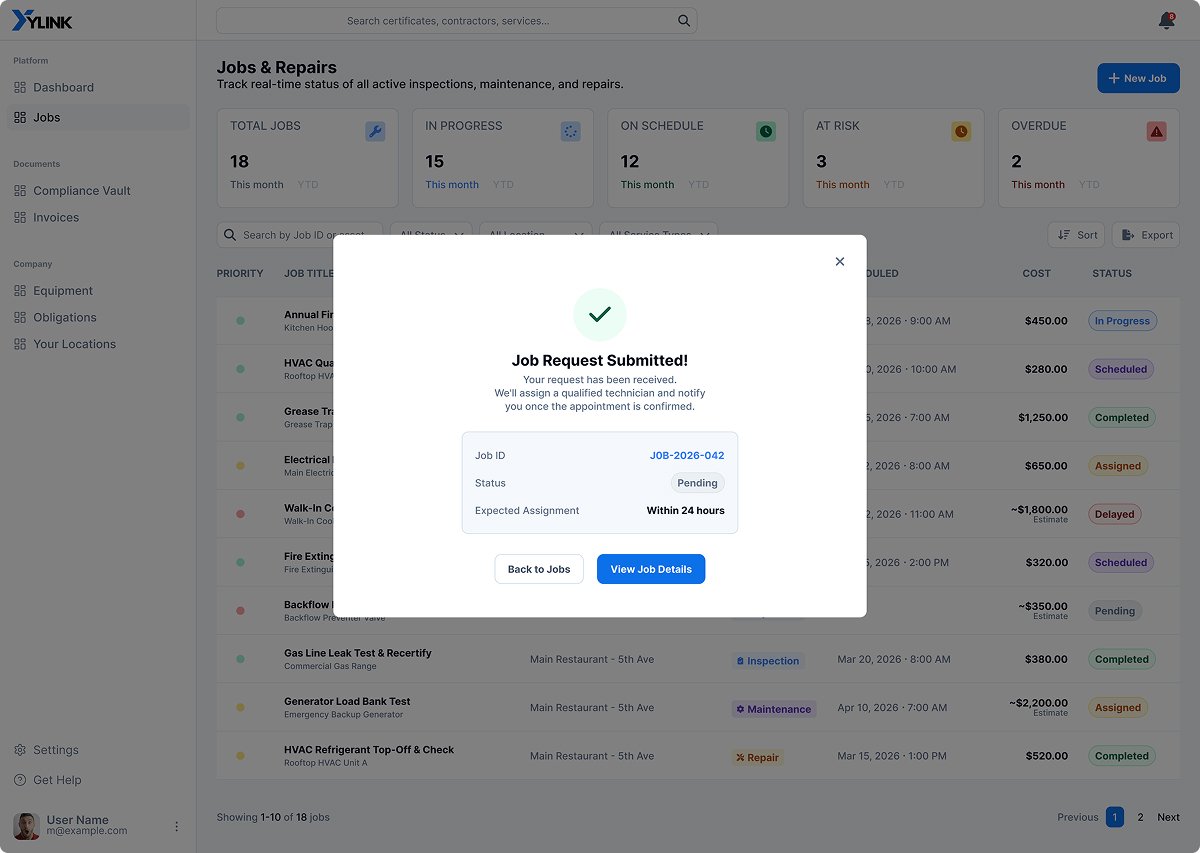Click the Export button
The height and width of the screenshot is (853, 1200).
[1146, 235]
